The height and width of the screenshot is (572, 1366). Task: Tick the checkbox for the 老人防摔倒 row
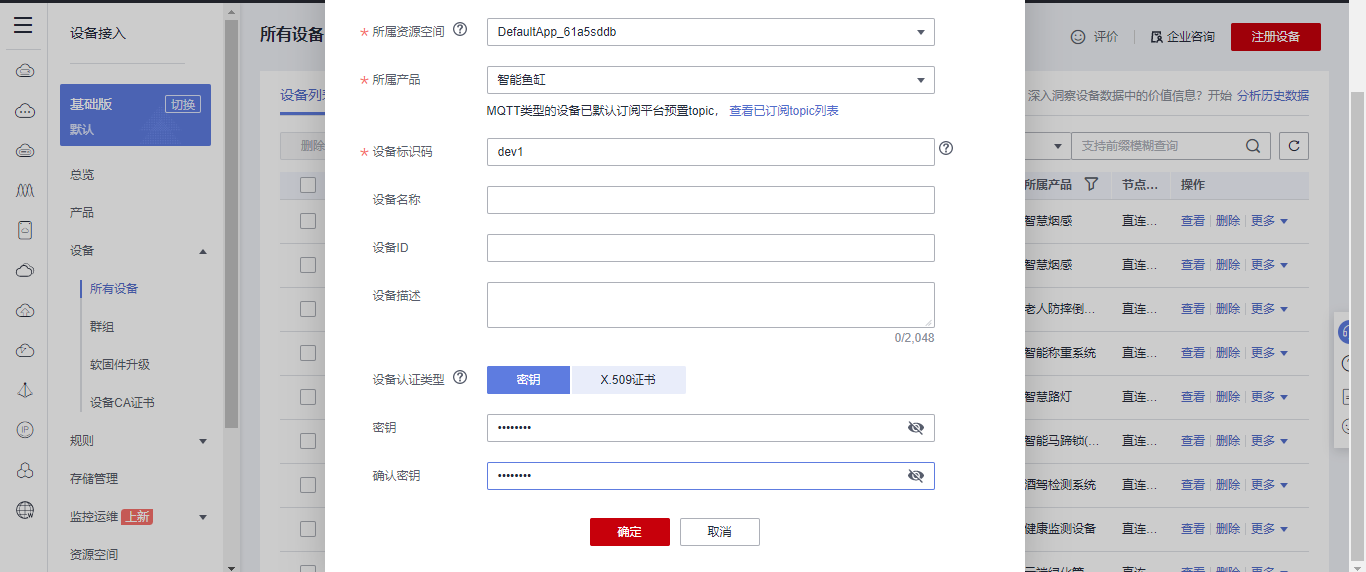pyautogui.click(x=308, y=309)
